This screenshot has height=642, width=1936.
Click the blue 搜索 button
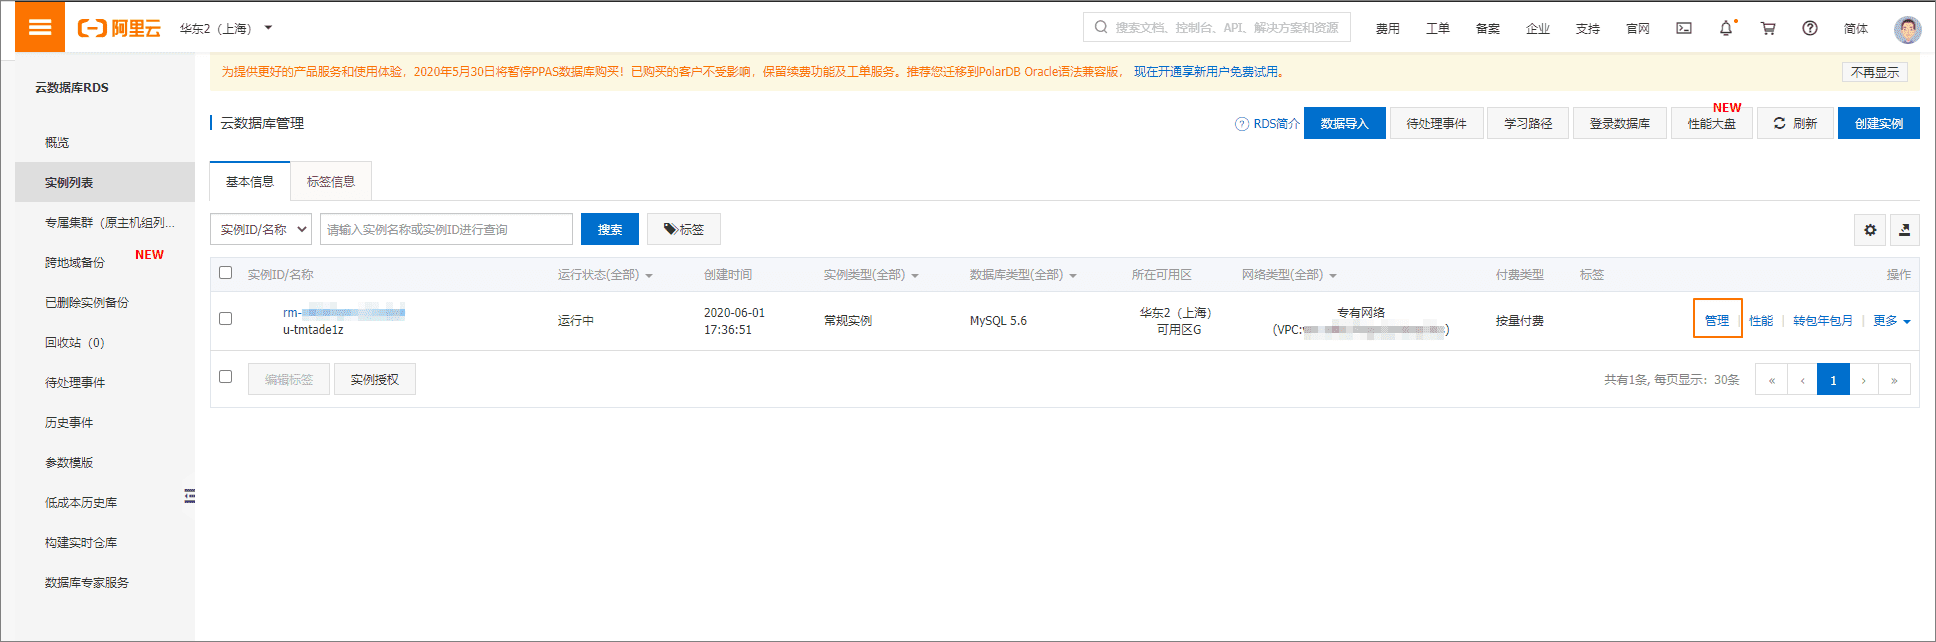(x=610, y=229)
